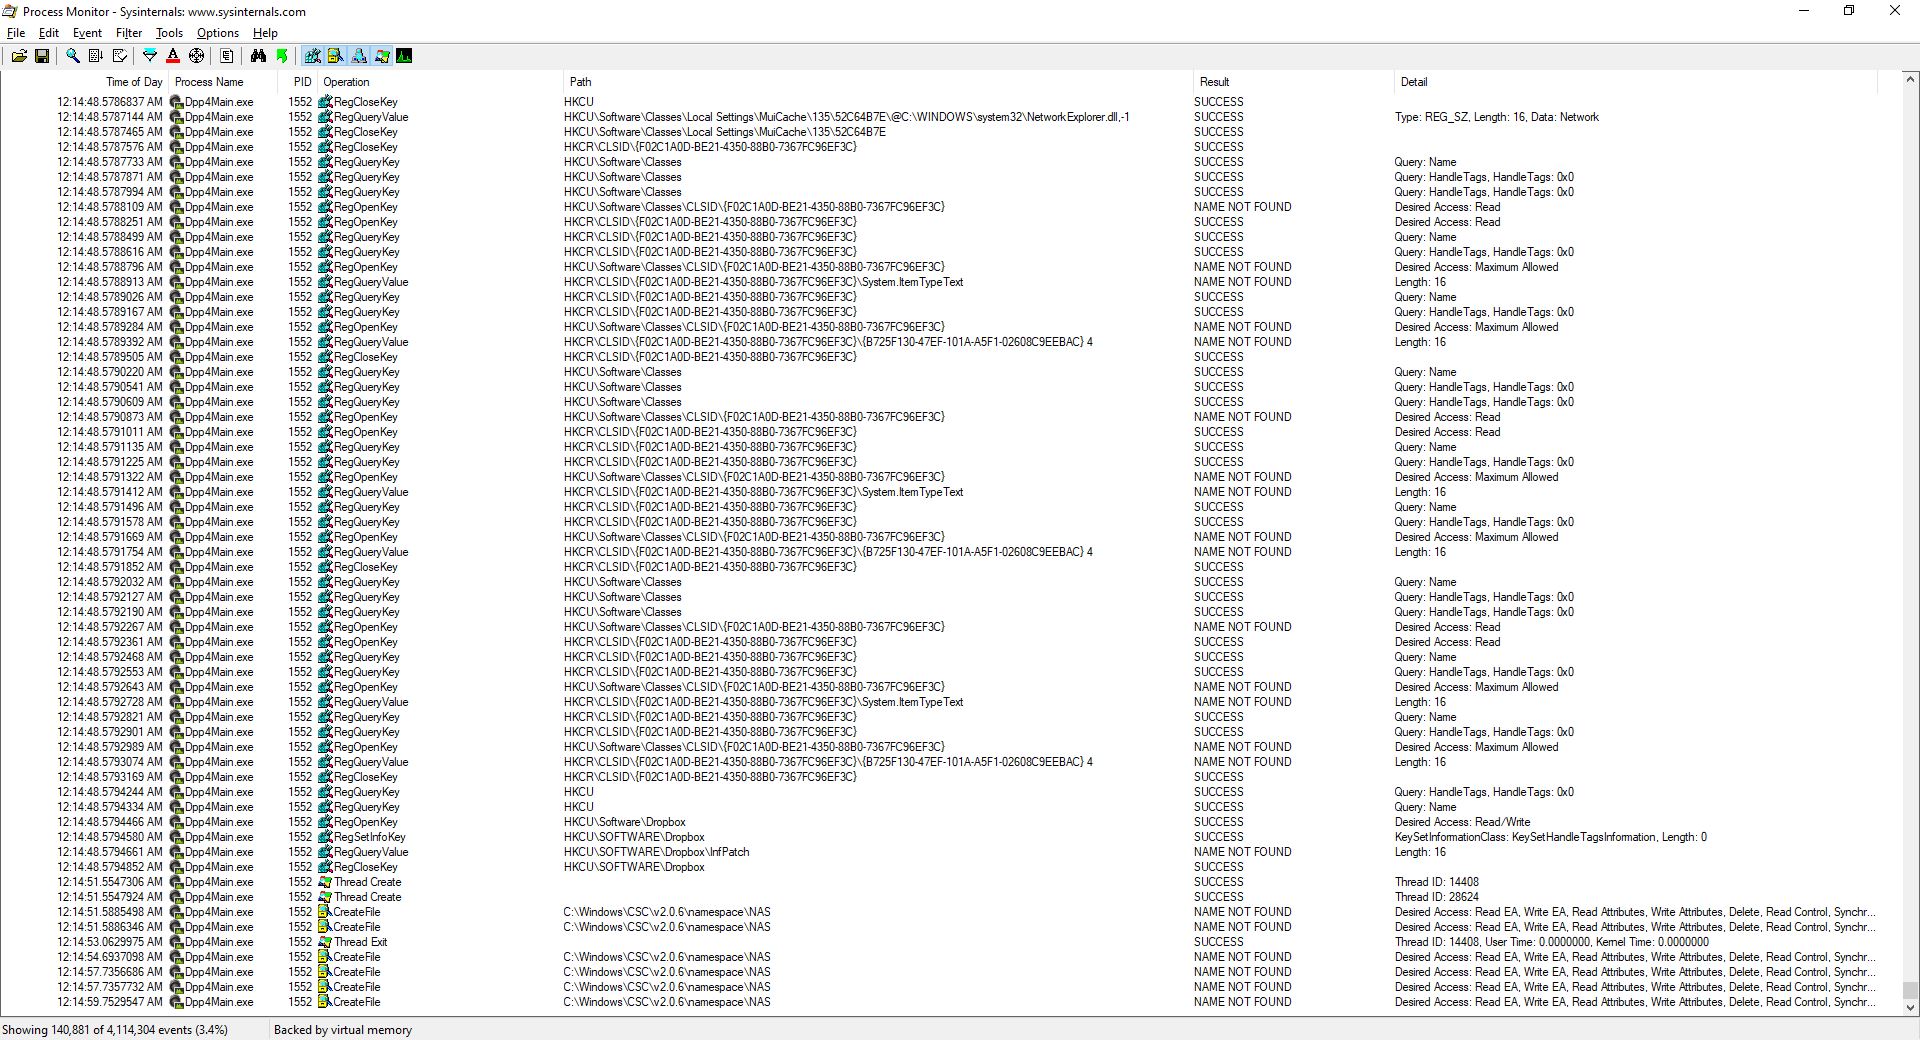
Task: Click the vertical scrollbar down arrow
Action: [1908, 1008]
